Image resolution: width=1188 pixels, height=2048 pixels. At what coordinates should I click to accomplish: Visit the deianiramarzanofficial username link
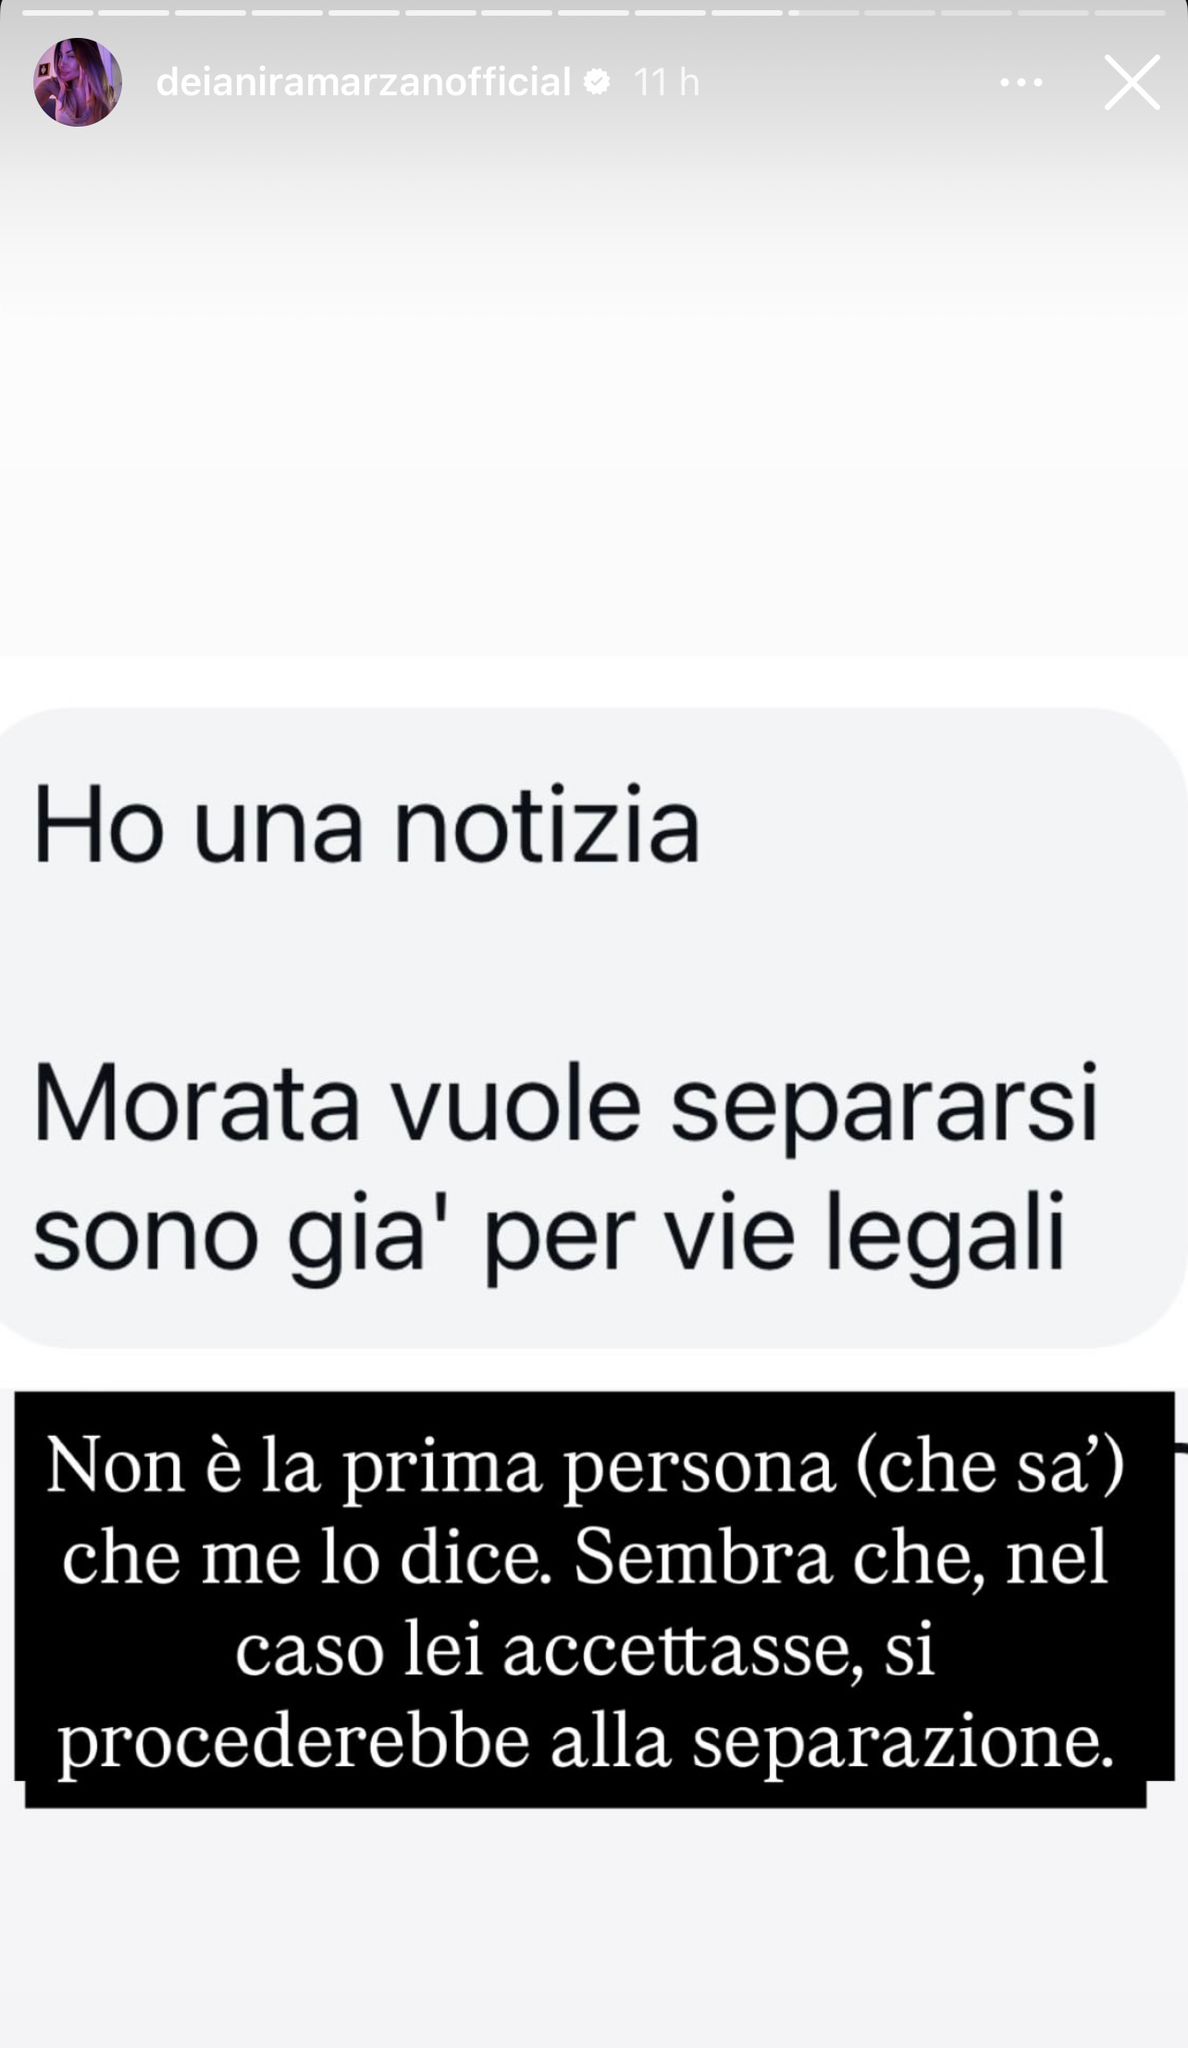364,82
